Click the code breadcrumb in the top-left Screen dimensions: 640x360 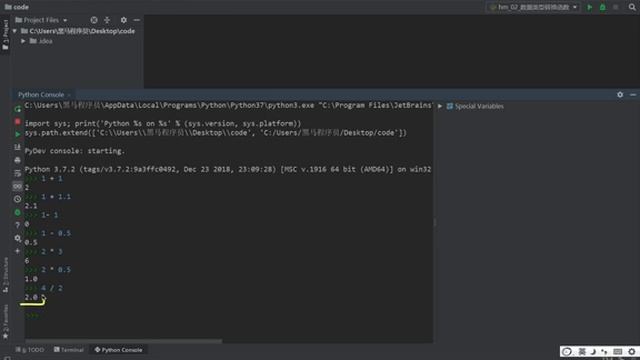16,7
